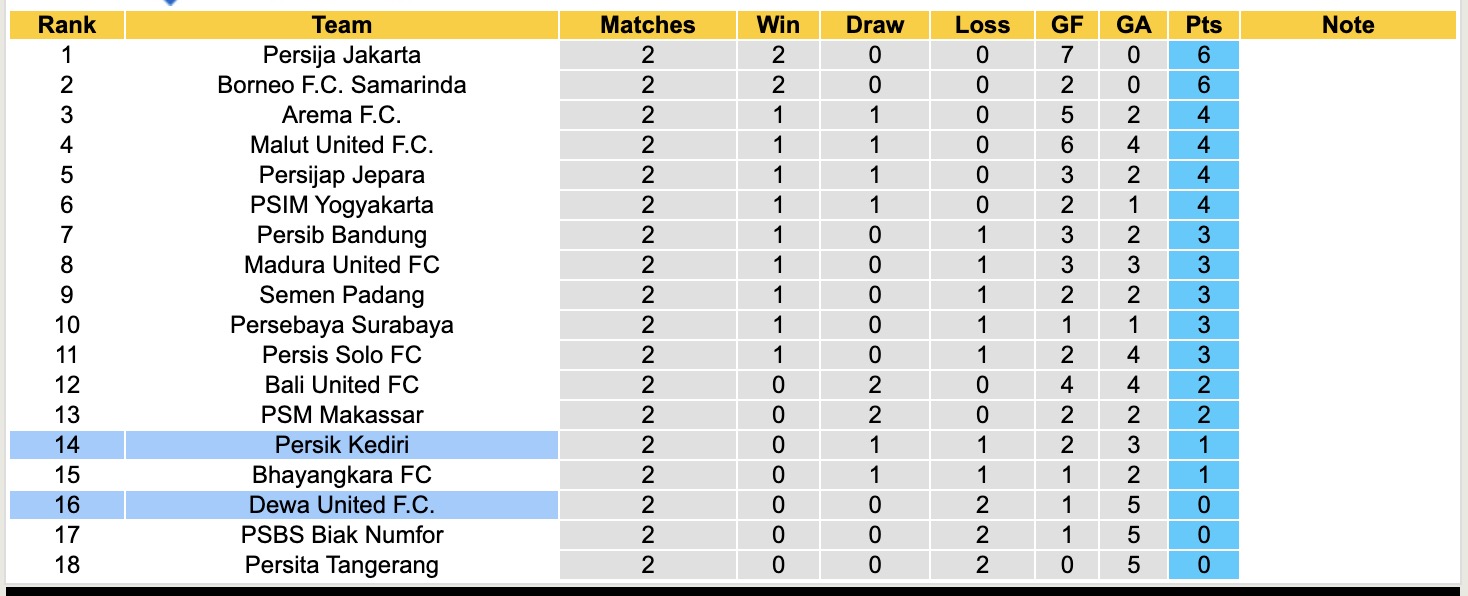Select the highlighted rank 14 cell
Screen dimensions: 1468x596
(x=67, y=445)
